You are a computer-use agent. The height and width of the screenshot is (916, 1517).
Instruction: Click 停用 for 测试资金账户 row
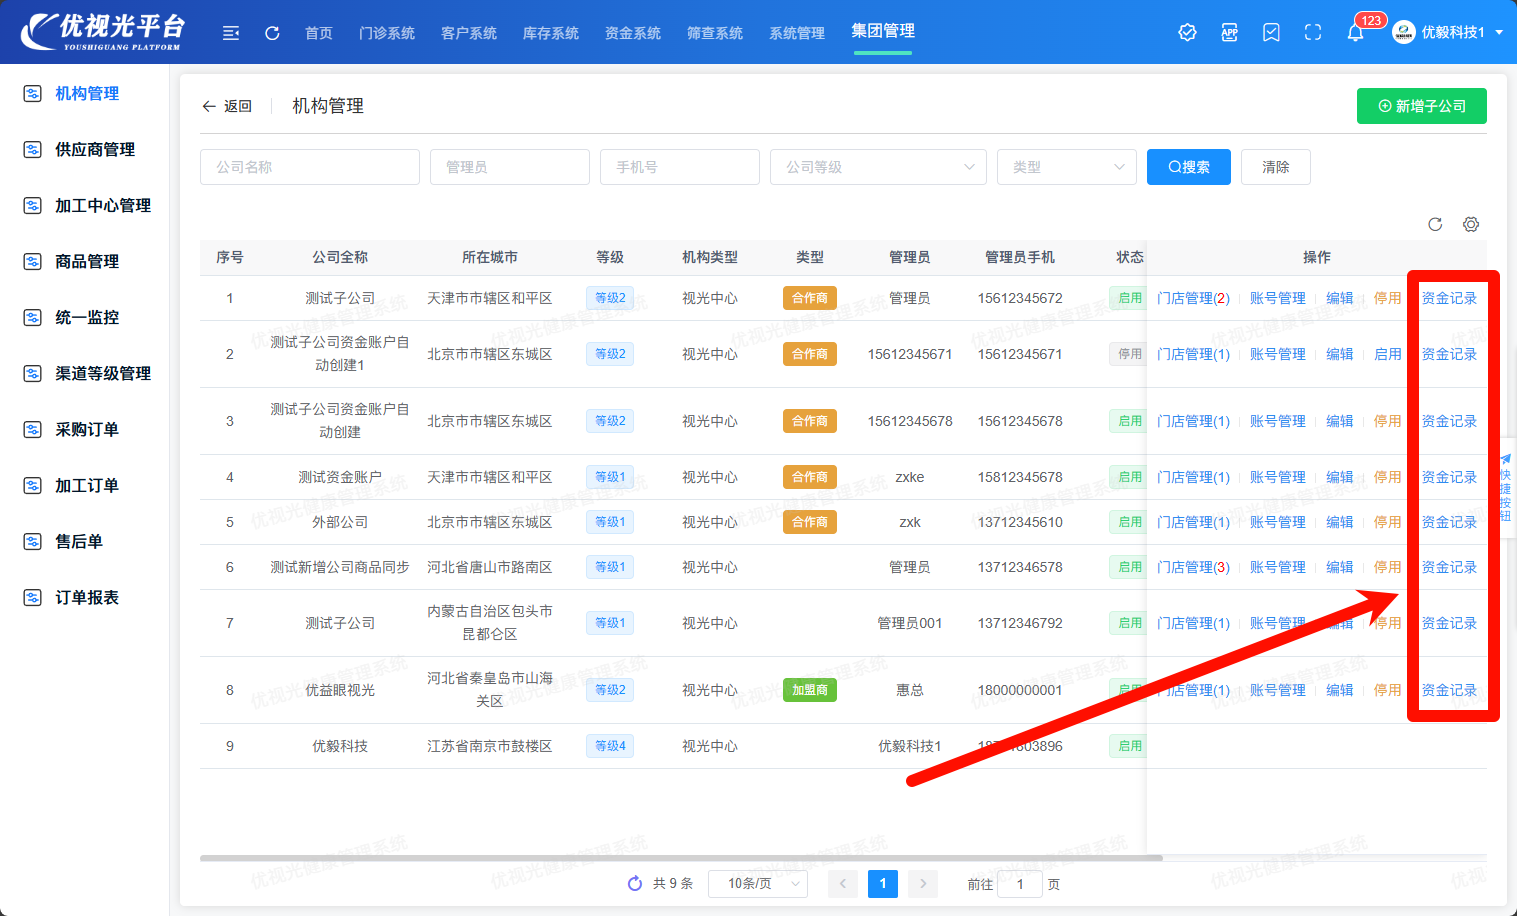pyautogui.click(x=1387, y=477)
